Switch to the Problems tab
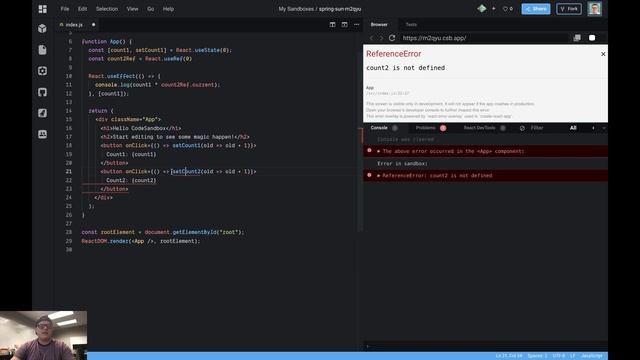The height and width of the screenshot is (360, 640). 426,128
